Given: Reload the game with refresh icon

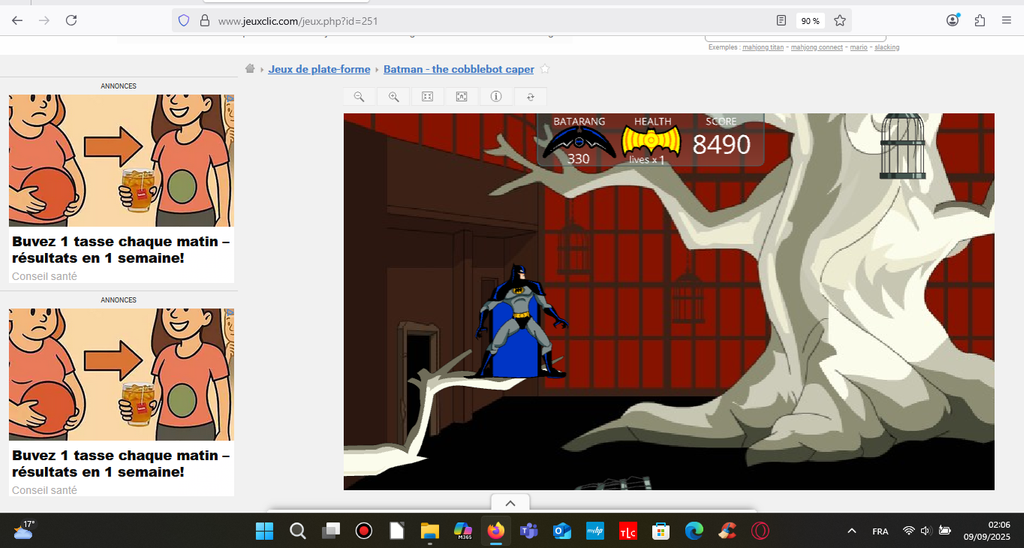Looking at the screenshot, I should click(530, 97).
